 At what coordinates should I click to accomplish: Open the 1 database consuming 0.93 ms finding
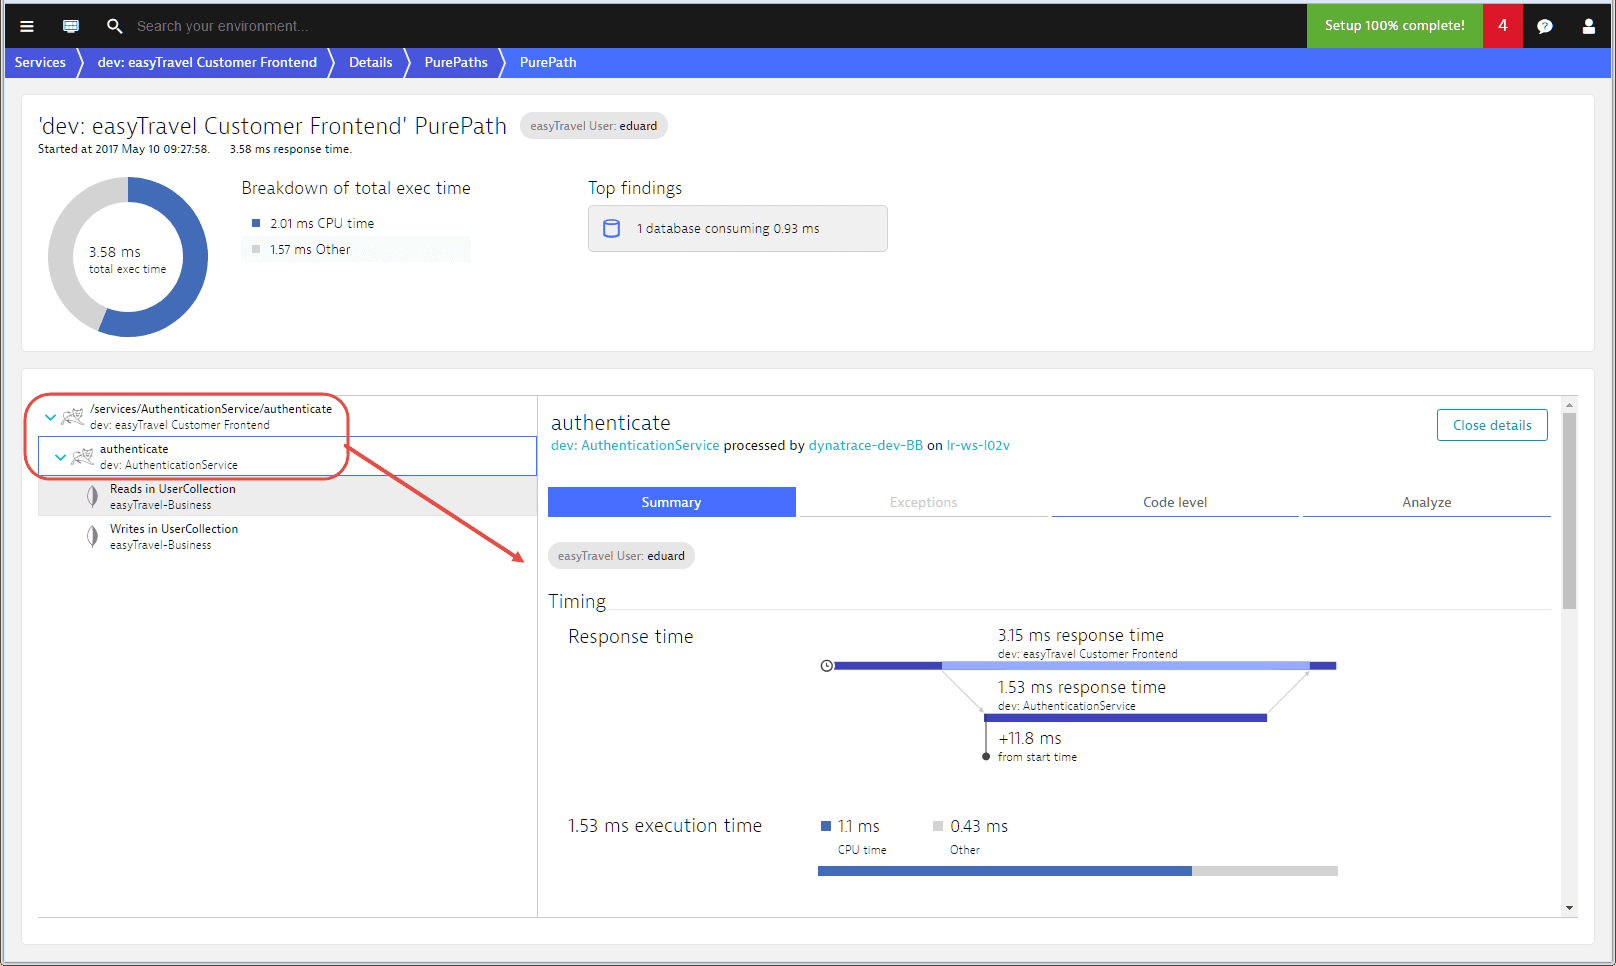click(737, 228)
